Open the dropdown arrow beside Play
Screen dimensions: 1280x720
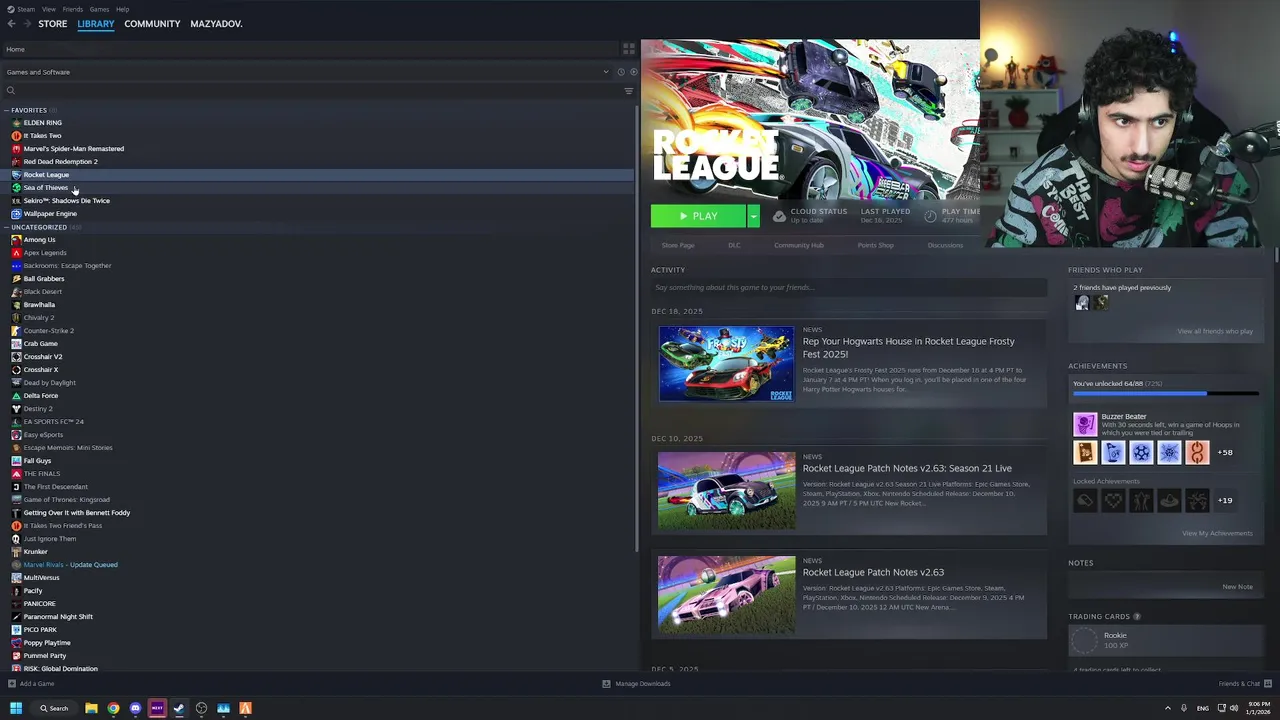753,216
